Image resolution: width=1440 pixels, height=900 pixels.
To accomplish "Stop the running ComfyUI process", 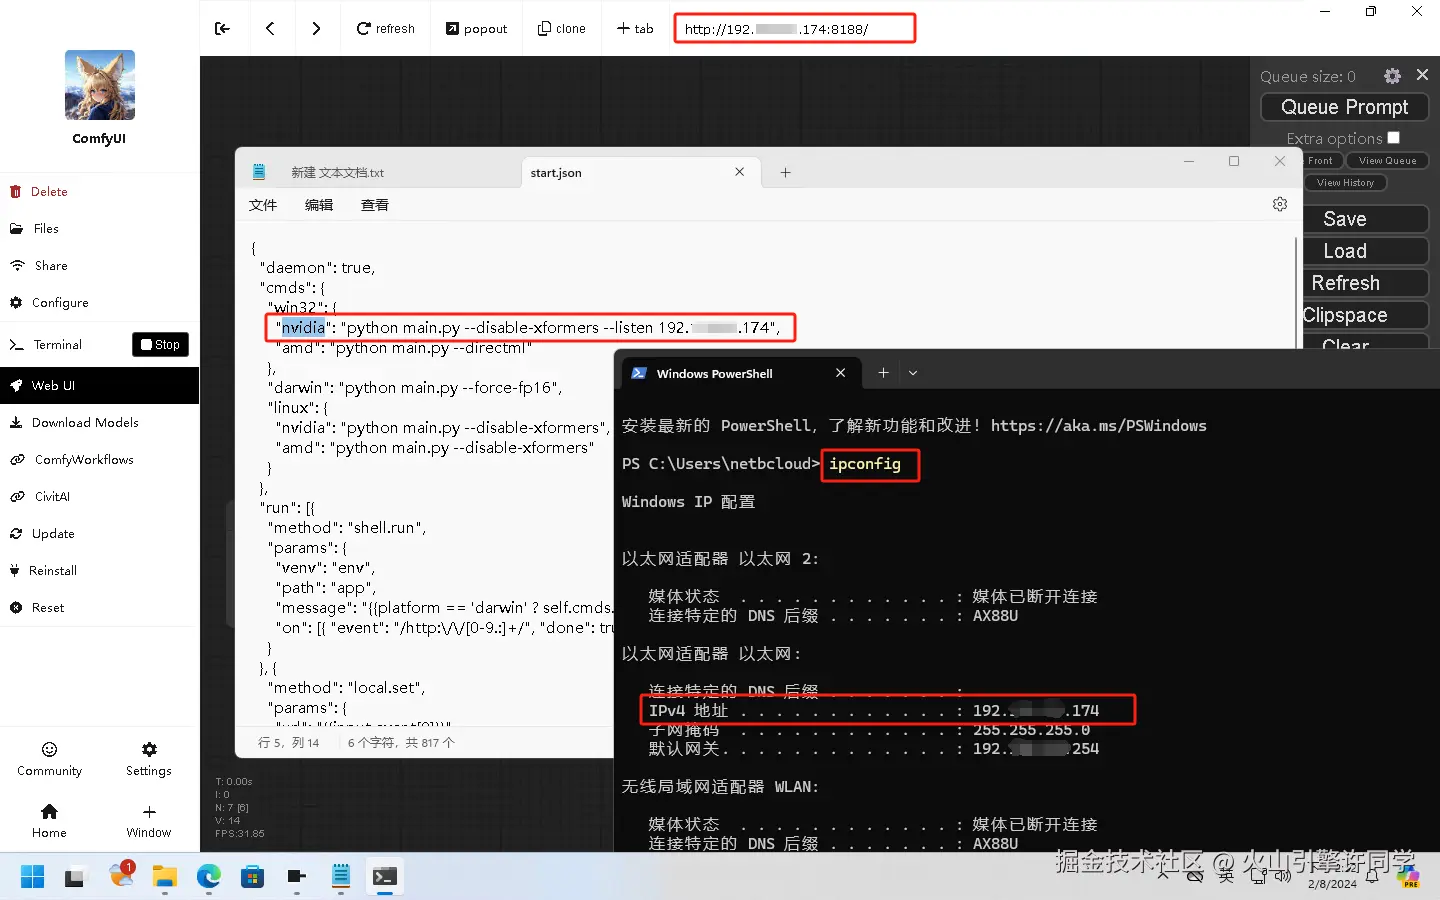I will [160, 344].
